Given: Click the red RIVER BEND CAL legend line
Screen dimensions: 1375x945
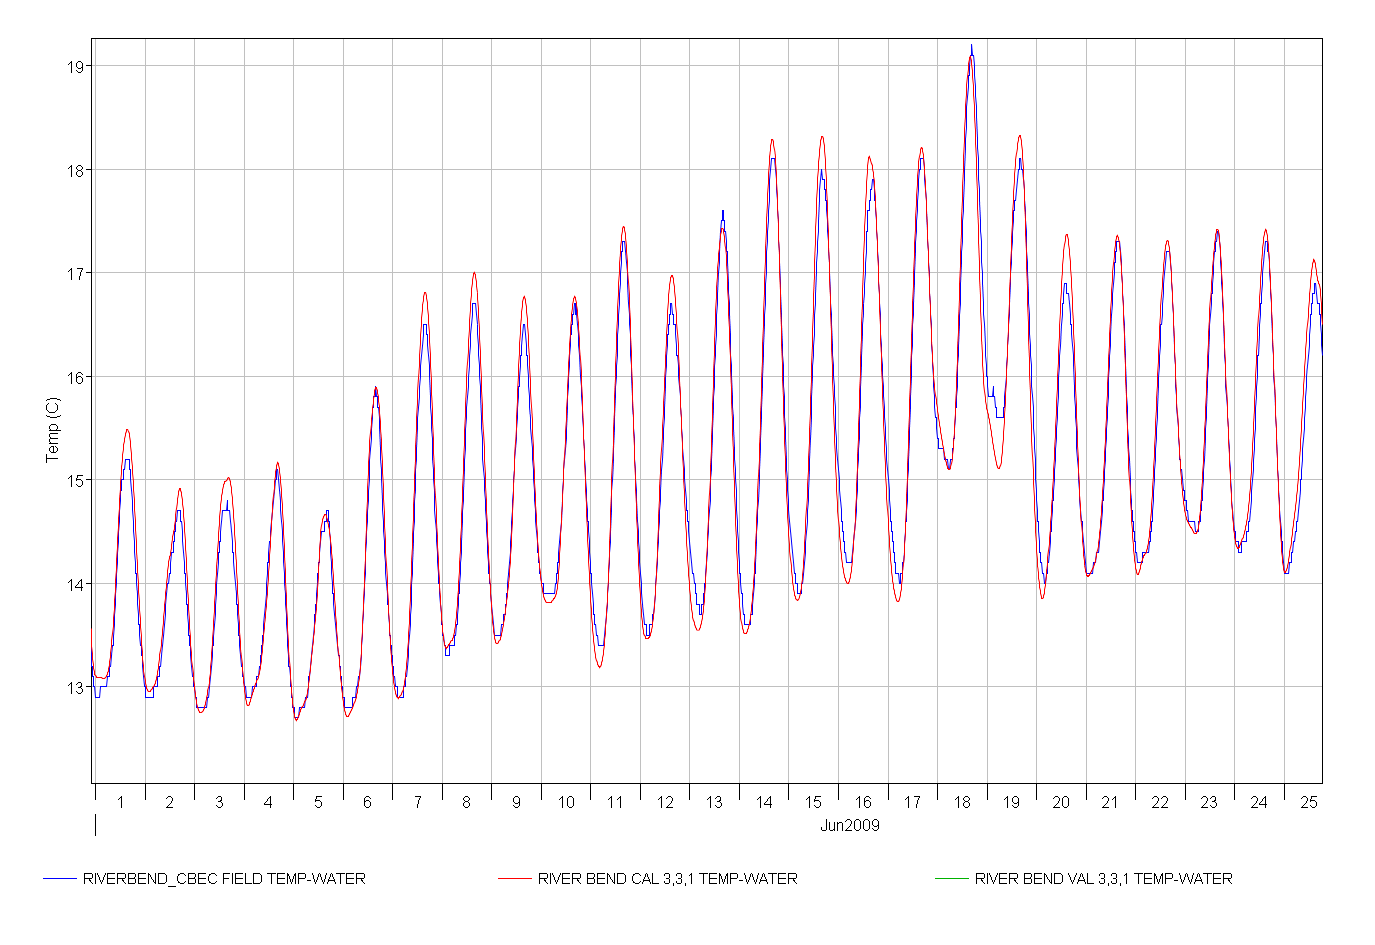Looking at the screenshot, I should click(514, 879).
